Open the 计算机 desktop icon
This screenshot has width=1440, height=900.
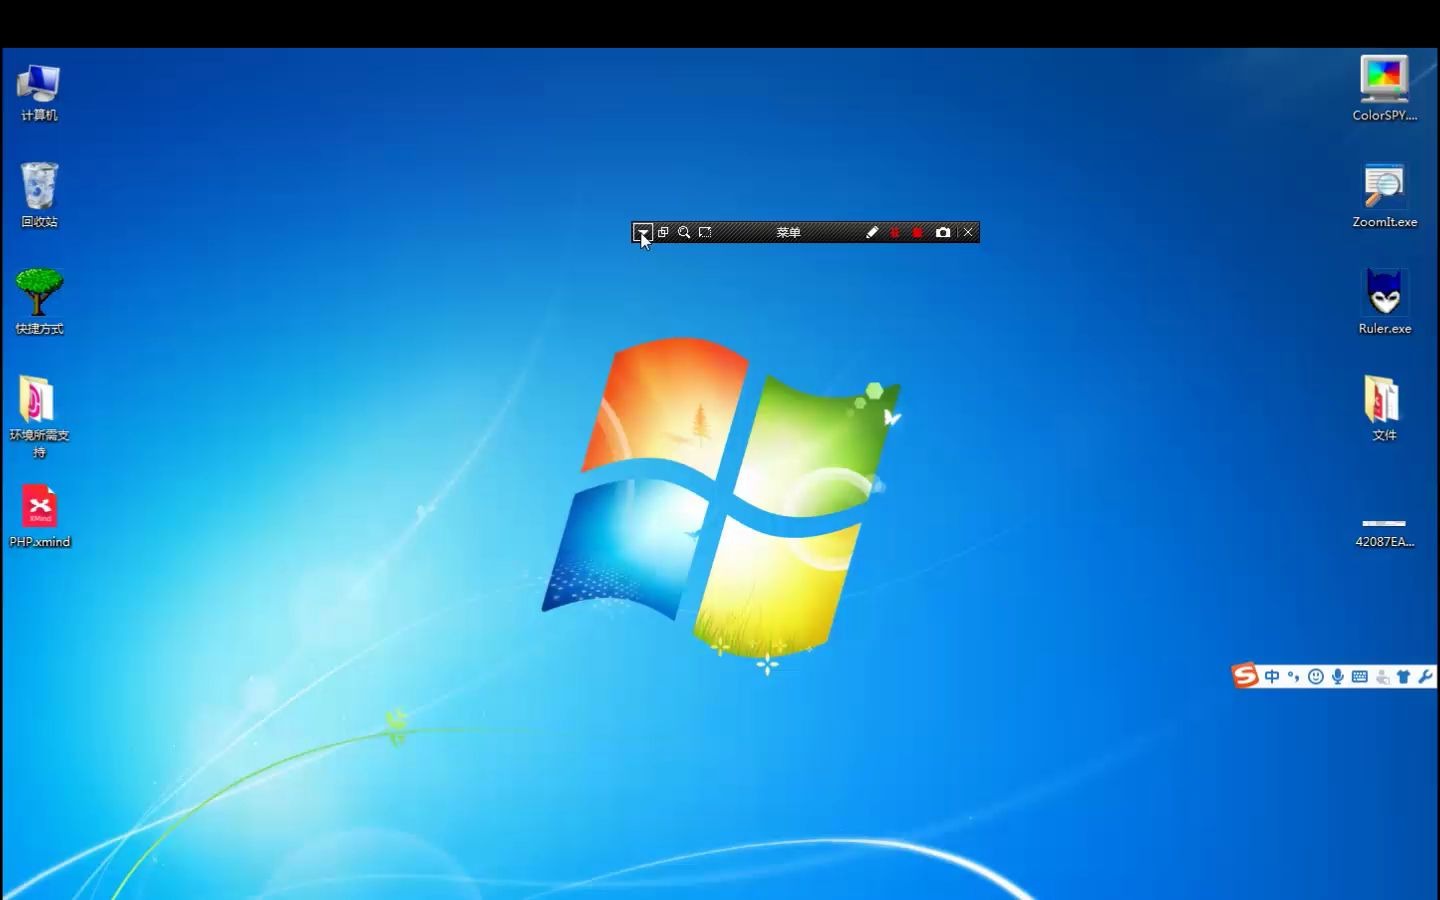click(39, 91)
